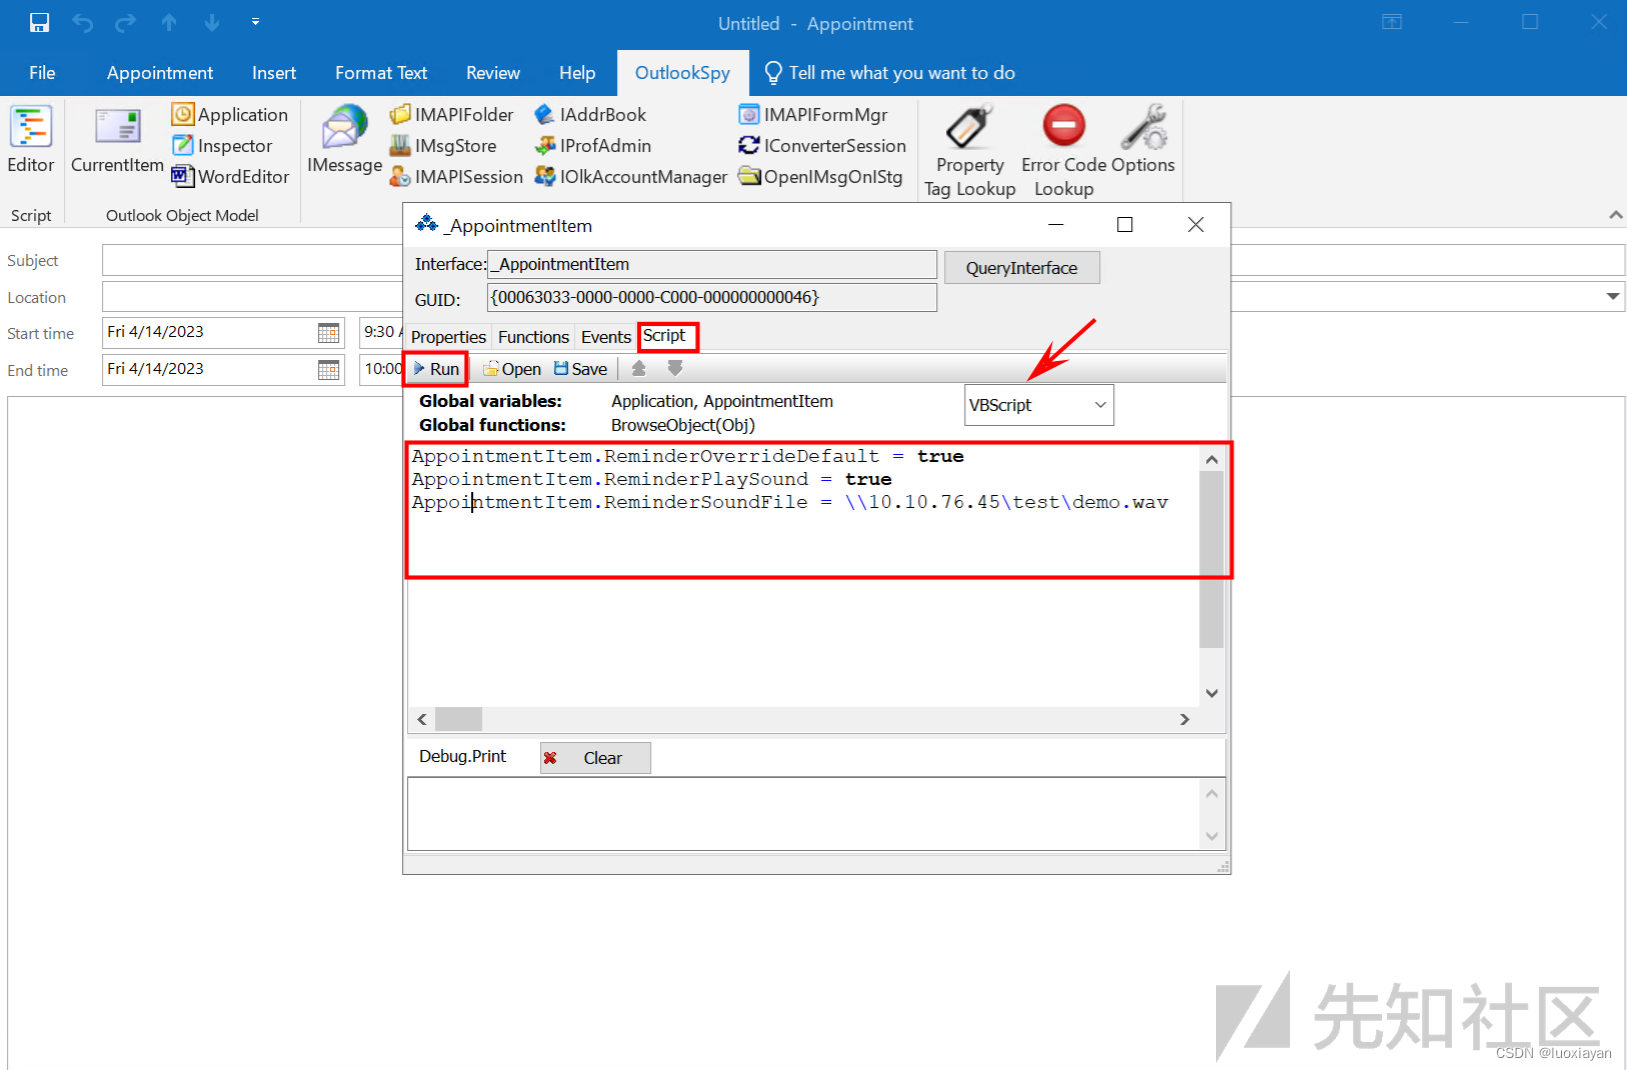Viewport: 1627px width, 1070px height.
Task: Click inside the Debug.Print output box
Action: [x=803, y=814]
